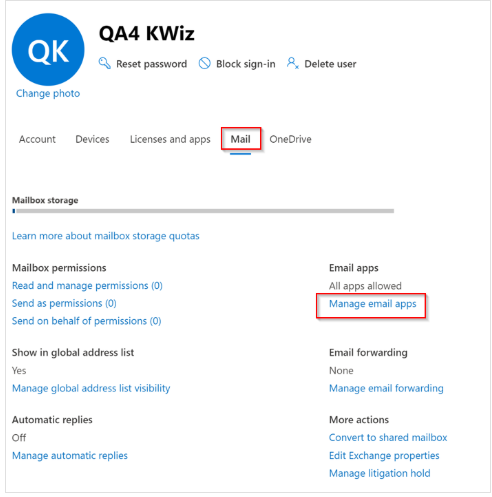Switch to the Account tab

(x=37, y=139)
